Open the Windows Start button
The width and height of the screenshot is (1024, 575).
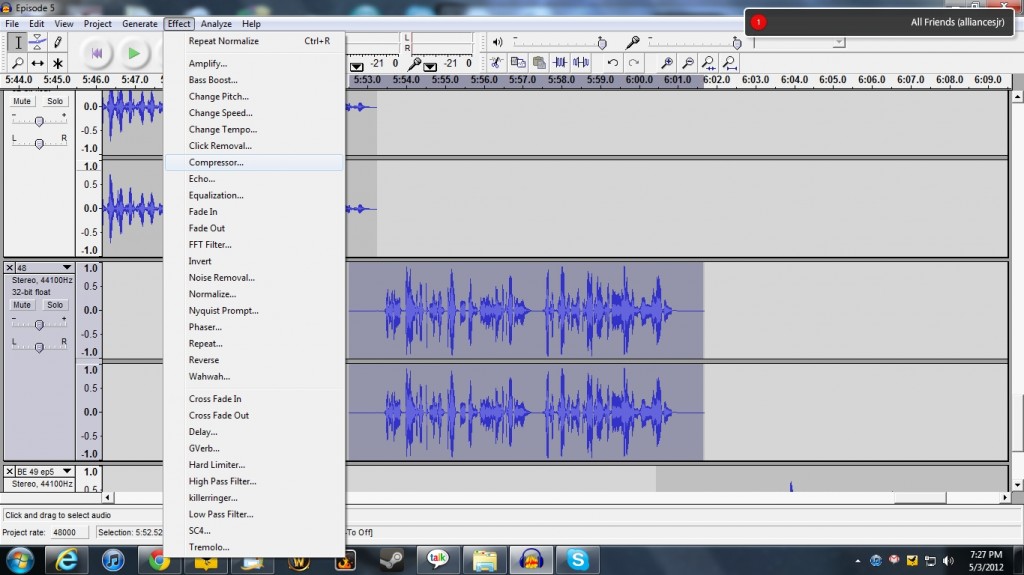click(x=20, y=561)
